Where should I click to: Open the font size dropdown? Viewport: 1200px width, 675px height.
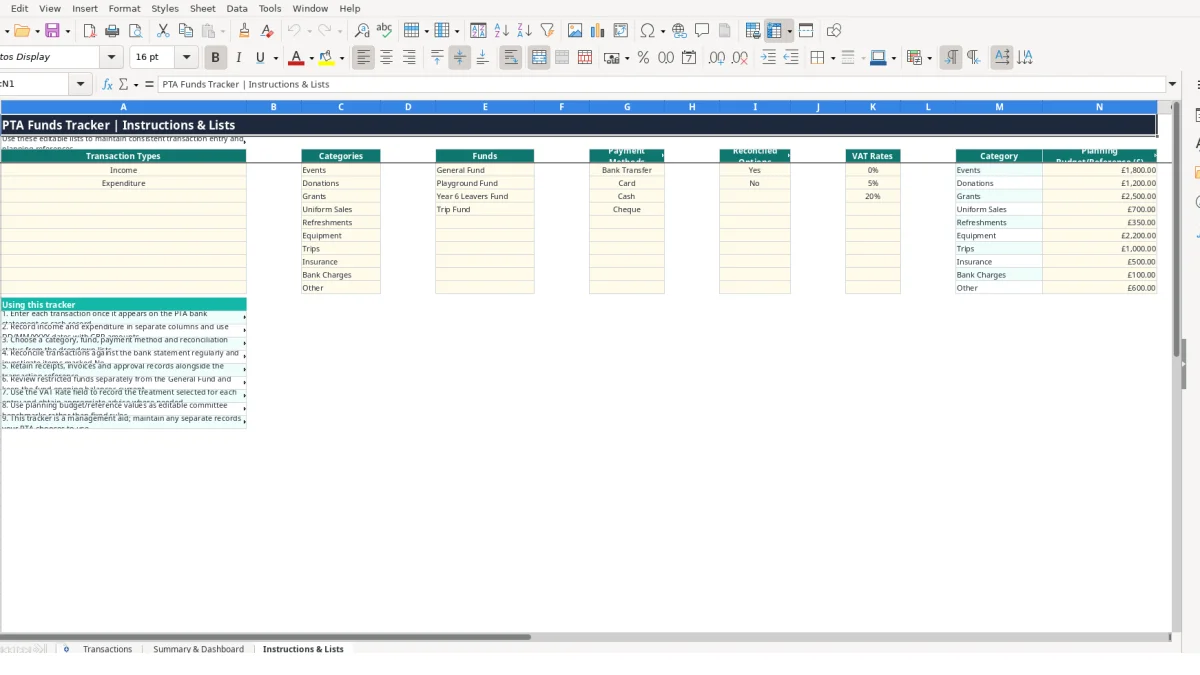[x=186, y=58]
